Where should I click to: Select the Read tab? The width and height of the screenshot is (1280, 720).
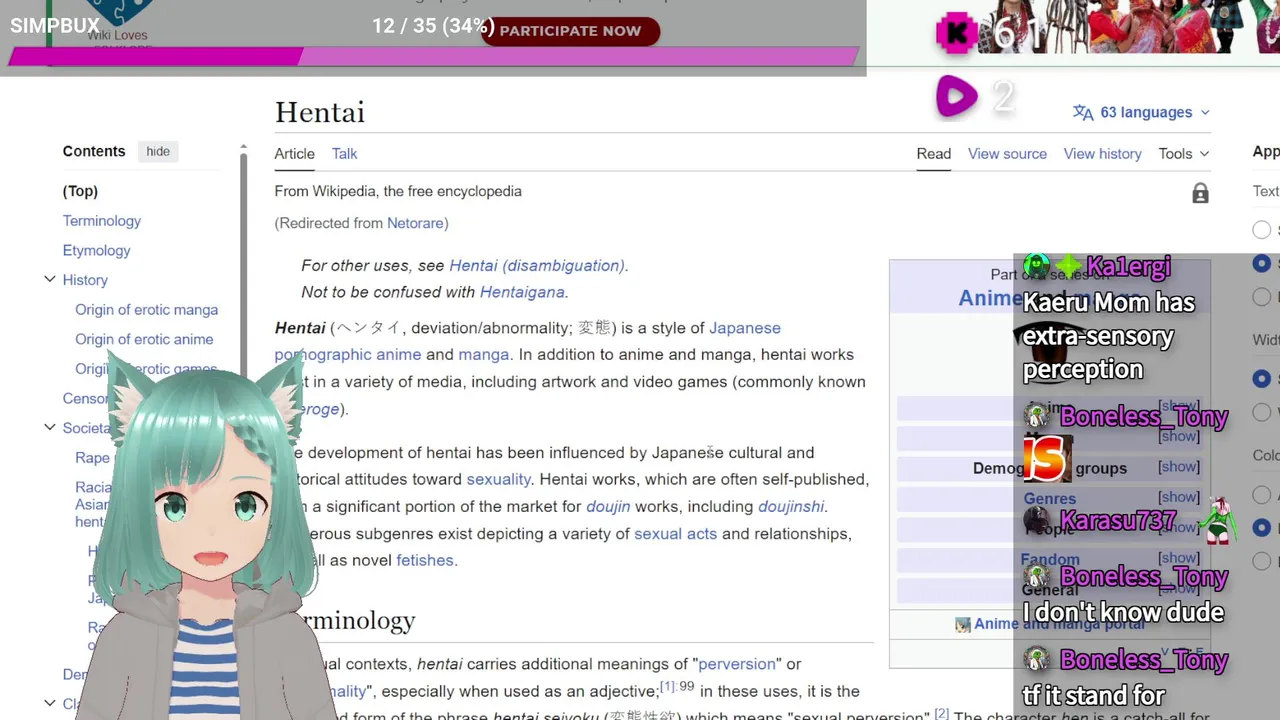[x=934, y=153]
